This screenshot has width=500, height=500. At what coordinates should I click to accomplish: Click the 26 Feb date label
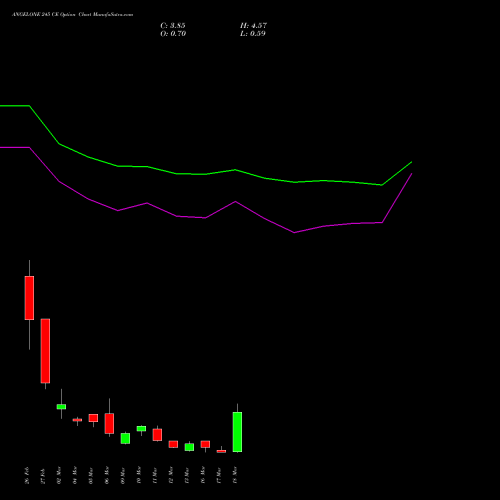point(27,476)
